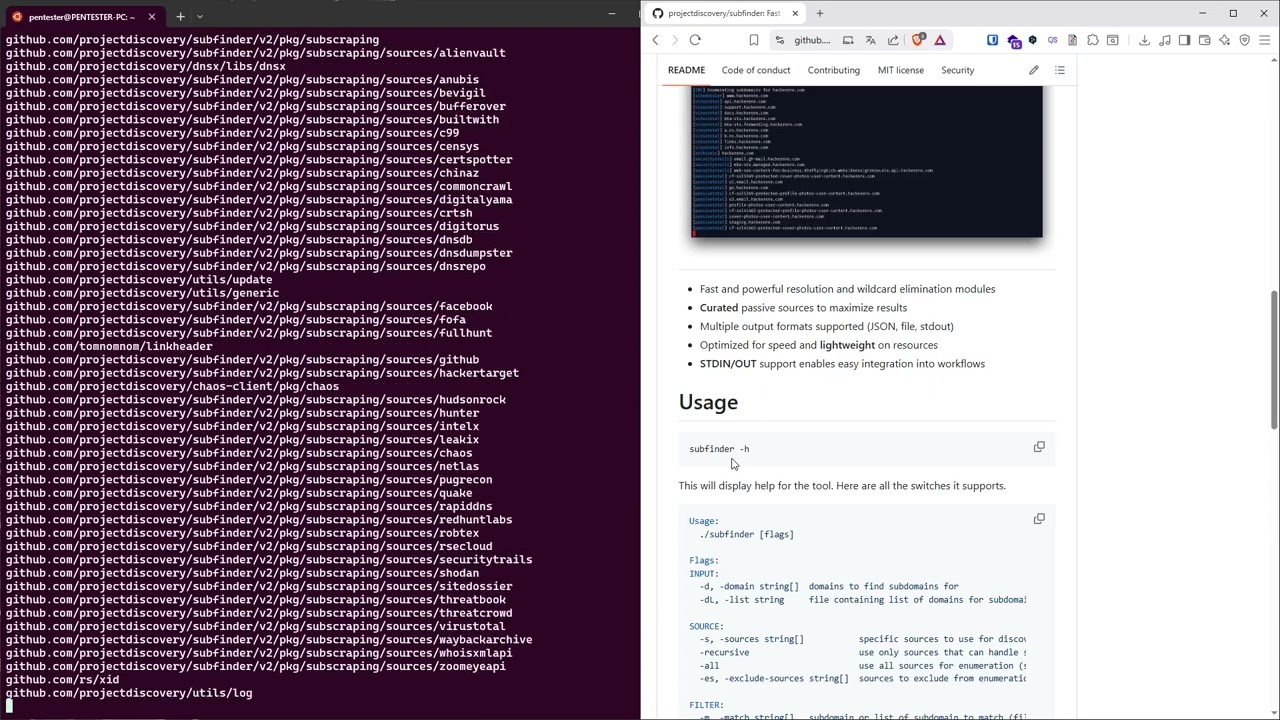
Task: Switch to the Contributing tab
Action: coord(833,70)
